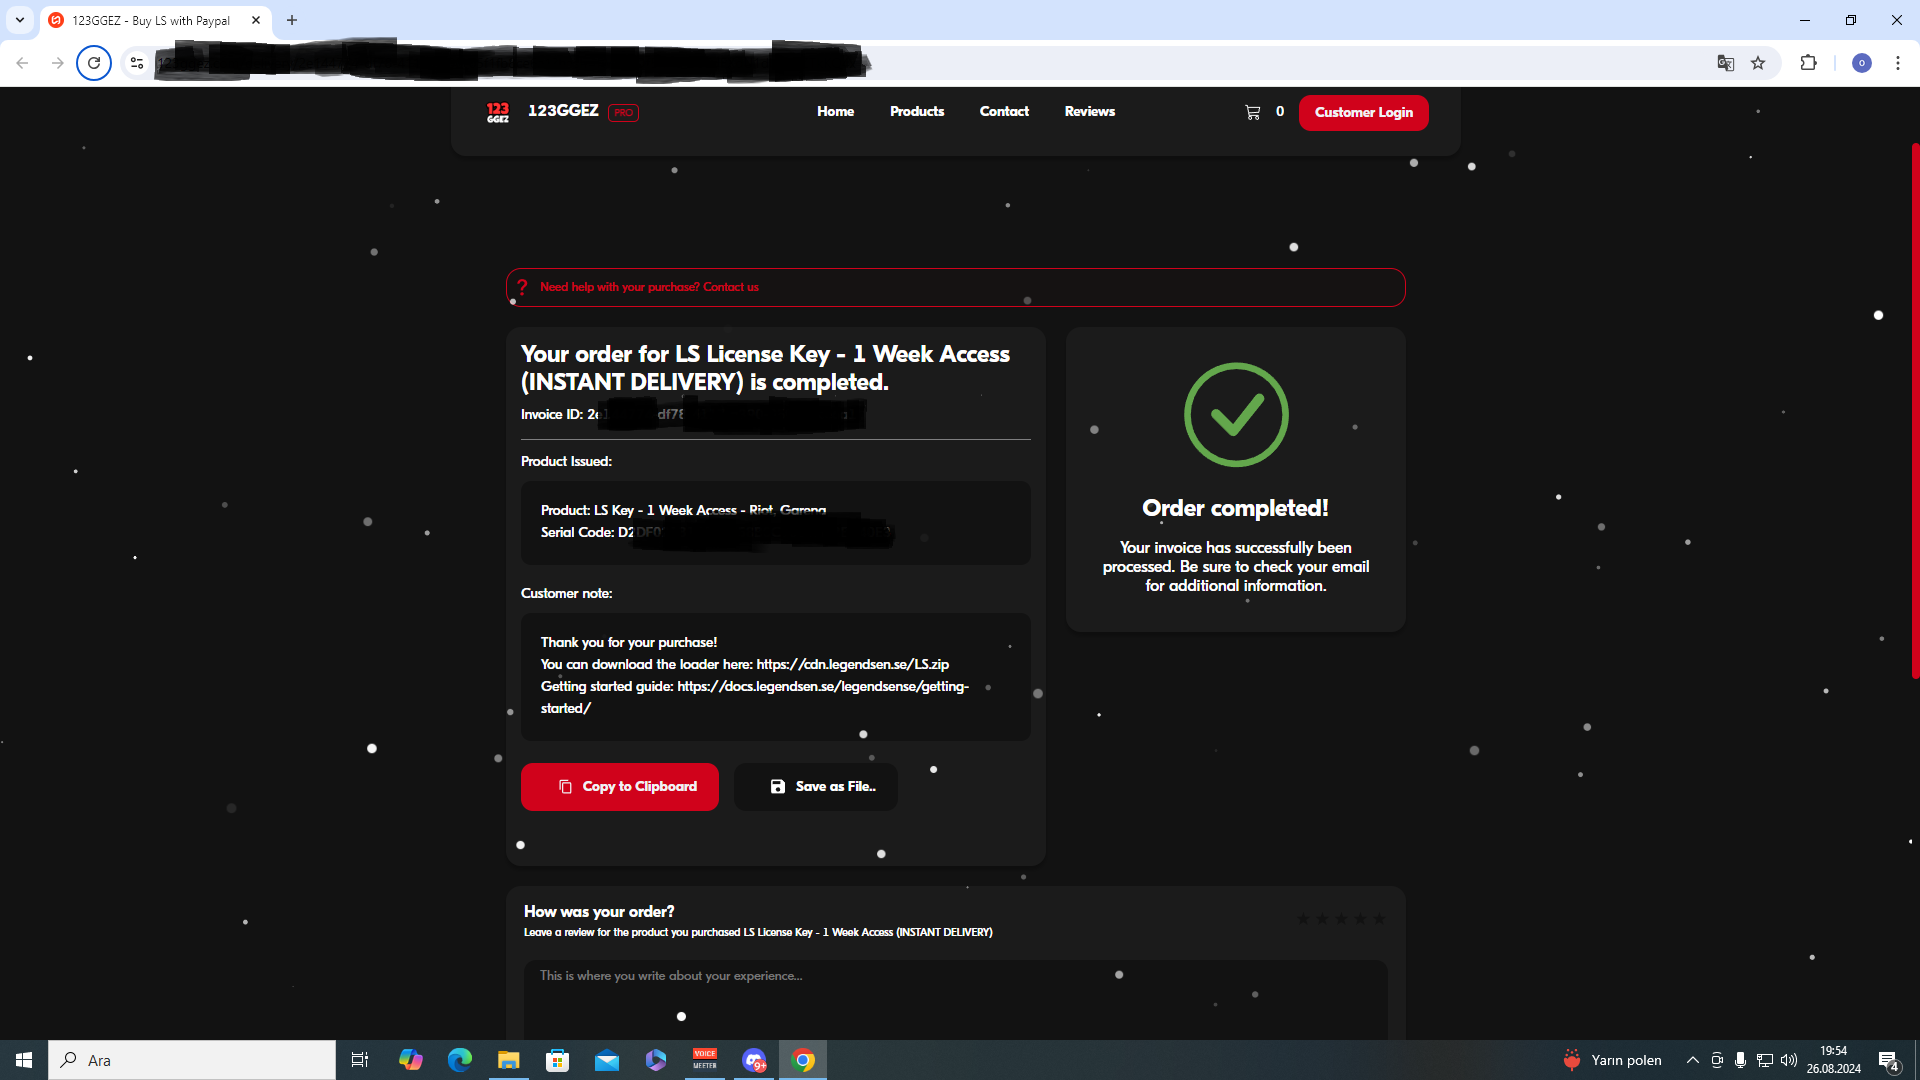Open the Contact page
The image size is (1920, 1080).
pyautogui.click(x=1004, y=112)
